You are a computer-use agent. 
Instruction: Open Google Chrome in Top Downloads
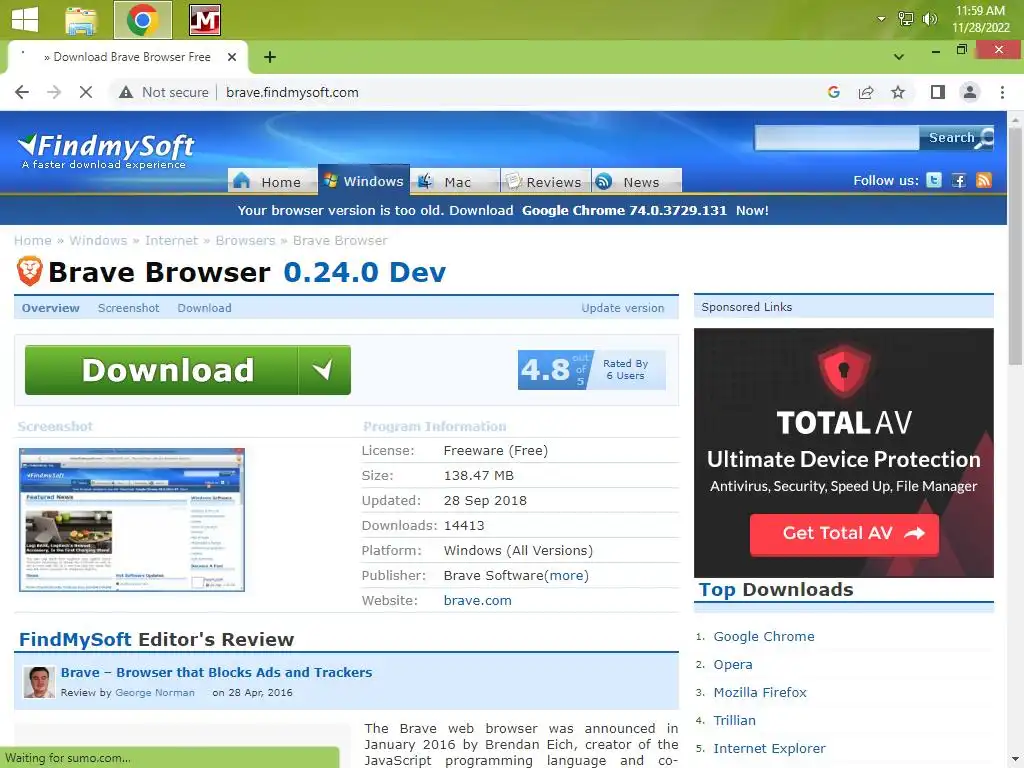pyautogui.click(x=763, y=636)
